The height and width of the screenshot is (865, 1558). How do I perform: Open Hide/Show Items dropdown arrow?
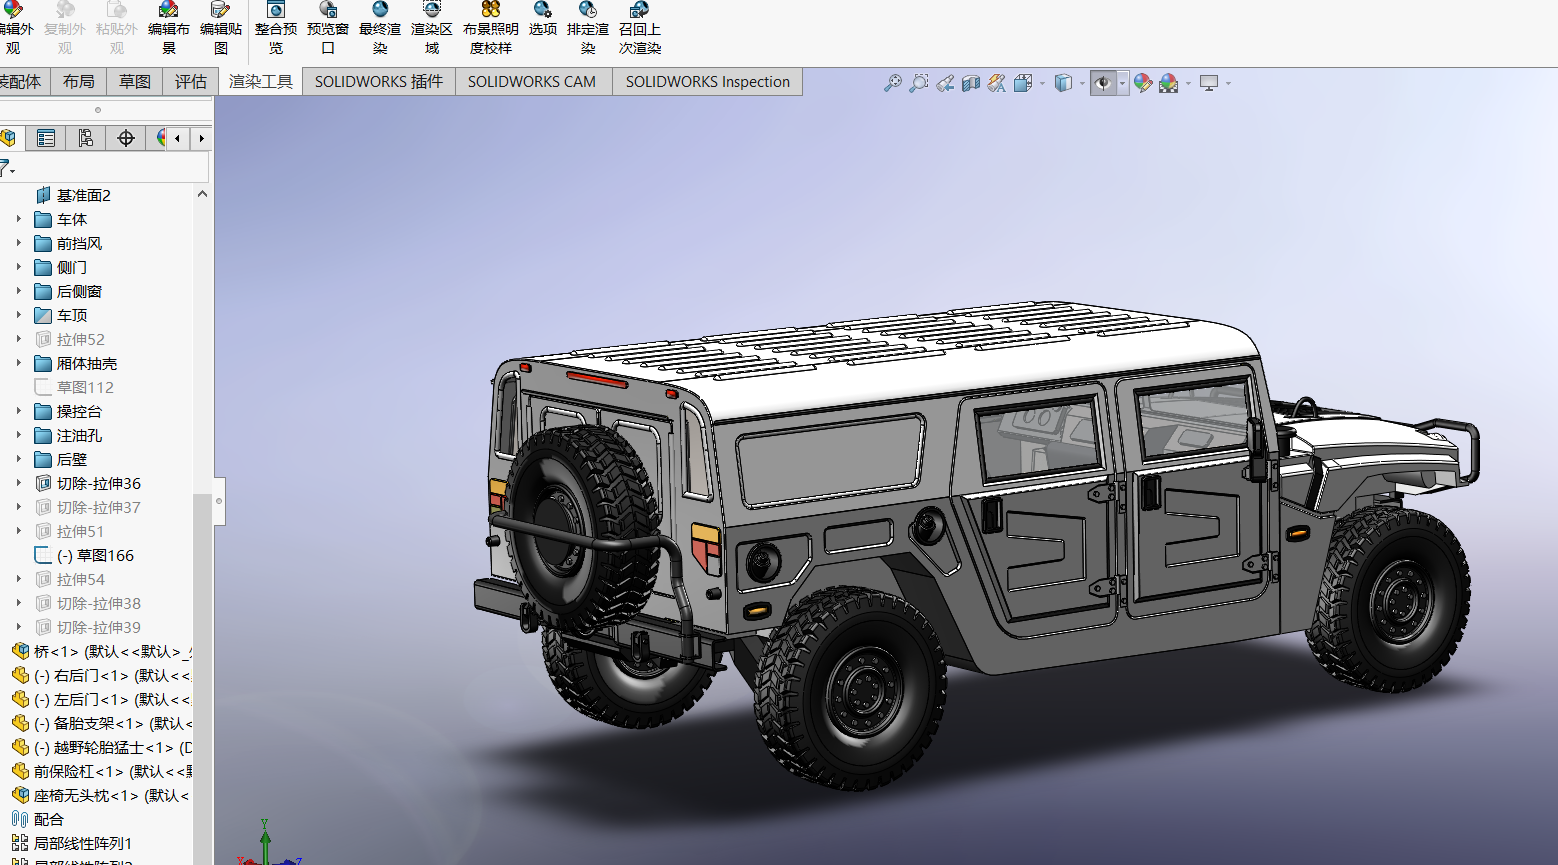[x=1122, y=83]
